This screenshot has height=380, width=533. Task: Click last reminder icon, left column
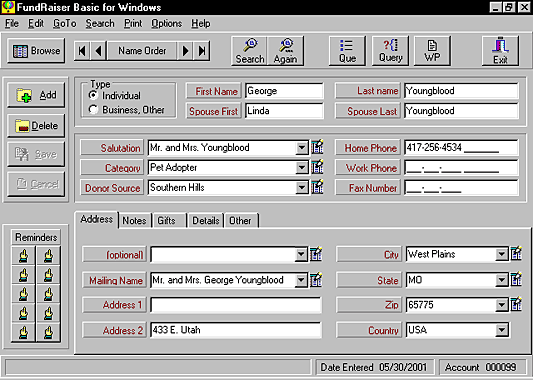pos(23,332)
